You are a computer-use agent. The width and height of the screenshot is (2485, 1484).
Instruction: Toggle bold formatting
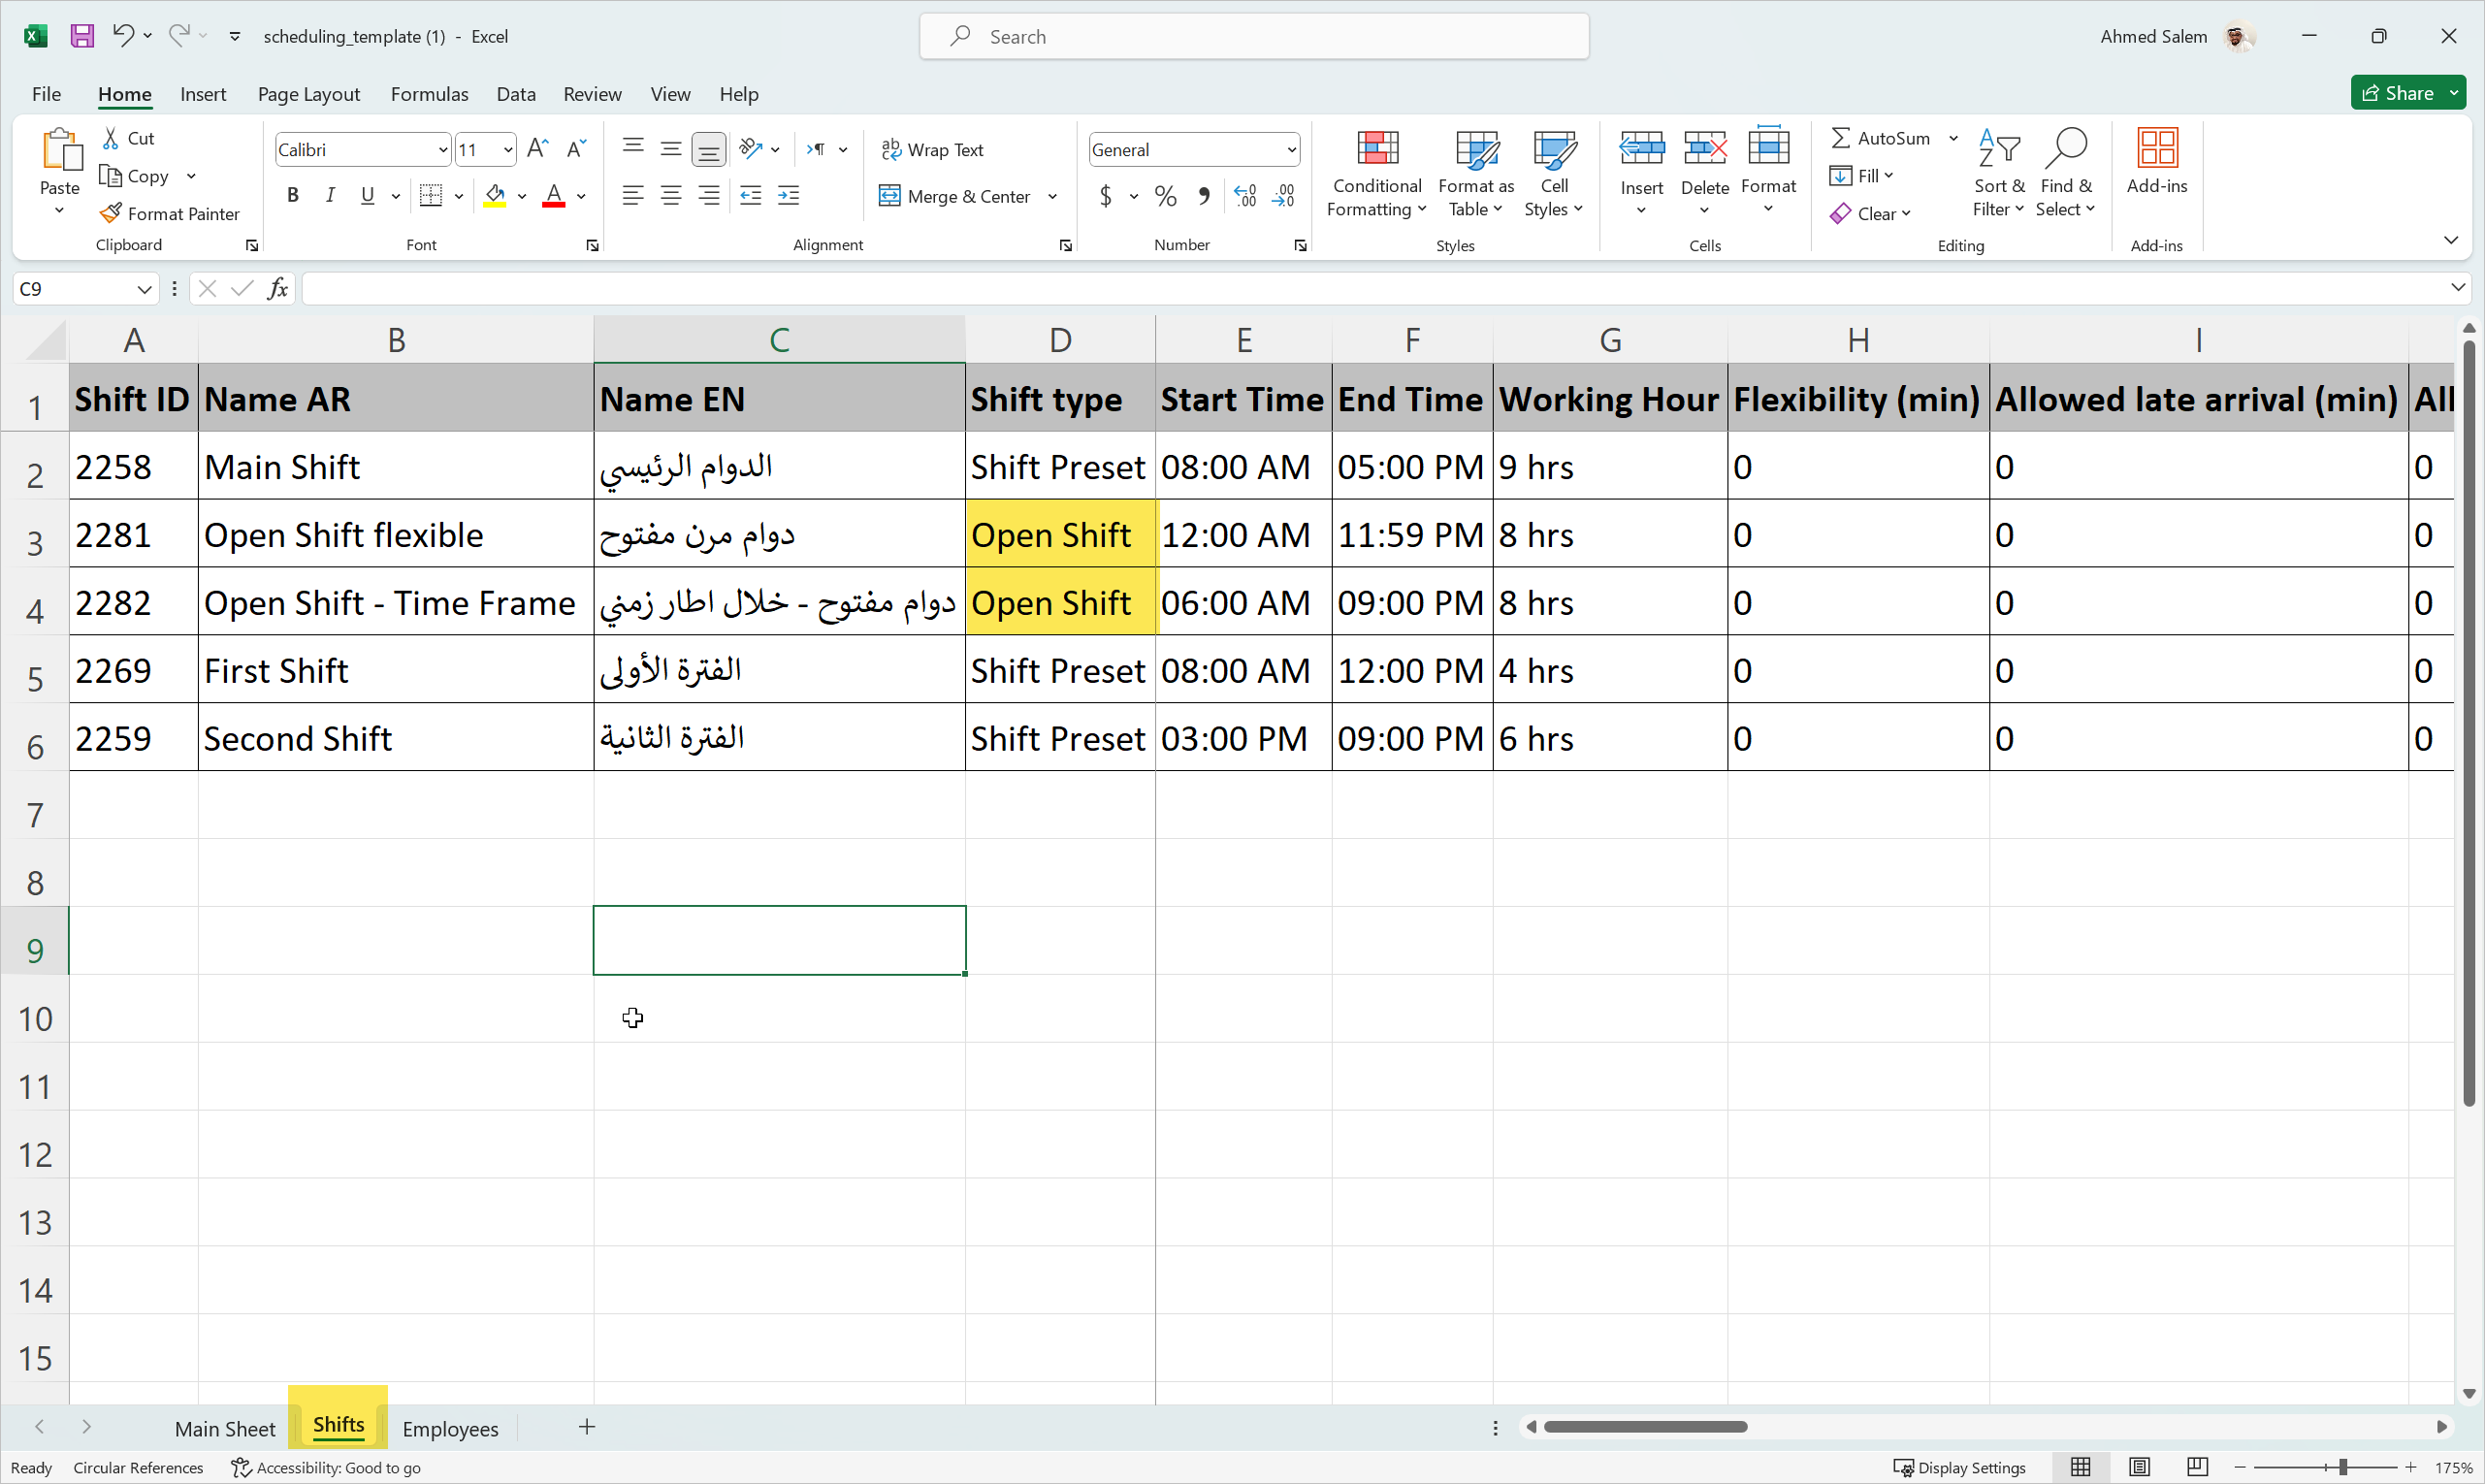tap(293, 195)
